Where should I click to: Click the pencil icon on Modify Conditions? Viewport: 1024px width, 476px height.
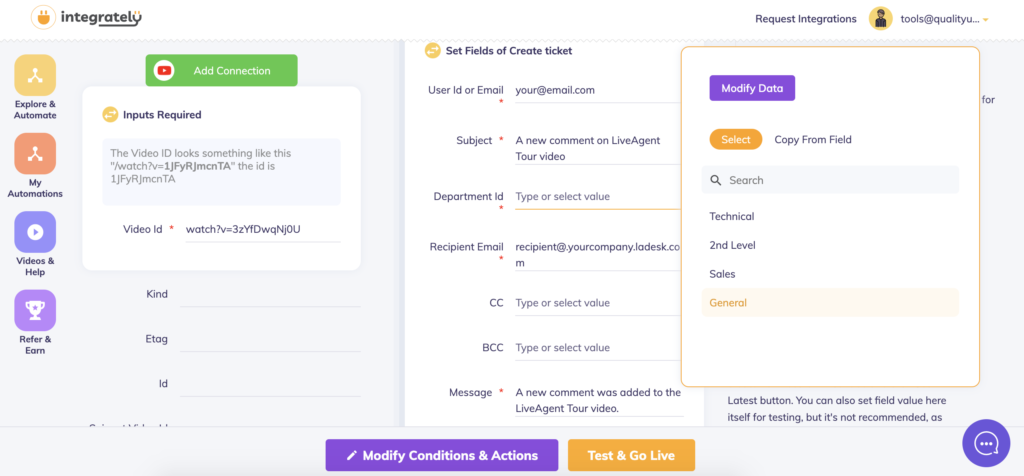point(351,456)
